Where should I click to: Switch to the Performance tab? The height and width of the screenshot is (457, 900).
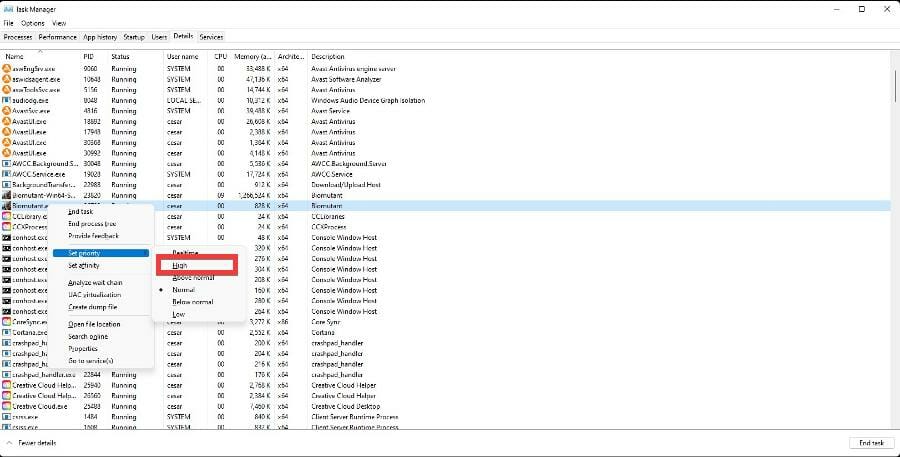57,37
